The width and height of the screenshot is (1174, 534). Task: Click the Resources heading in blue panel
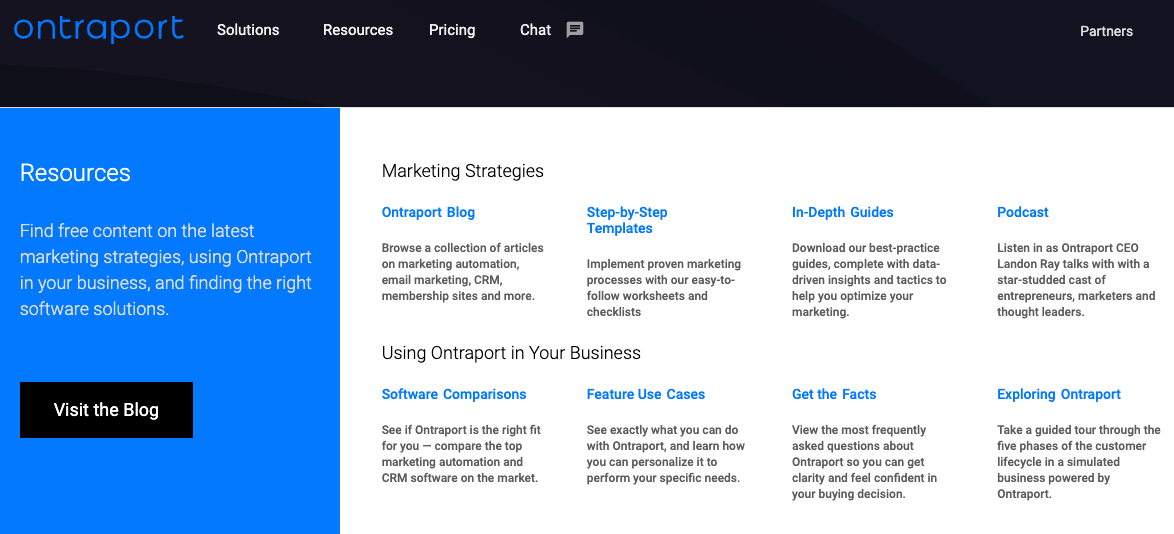point(76,173)
